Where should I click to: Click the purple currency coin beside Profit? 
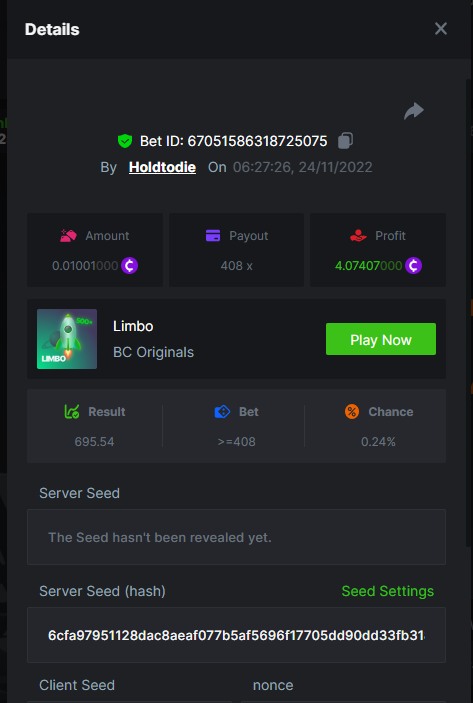(413, 265)
